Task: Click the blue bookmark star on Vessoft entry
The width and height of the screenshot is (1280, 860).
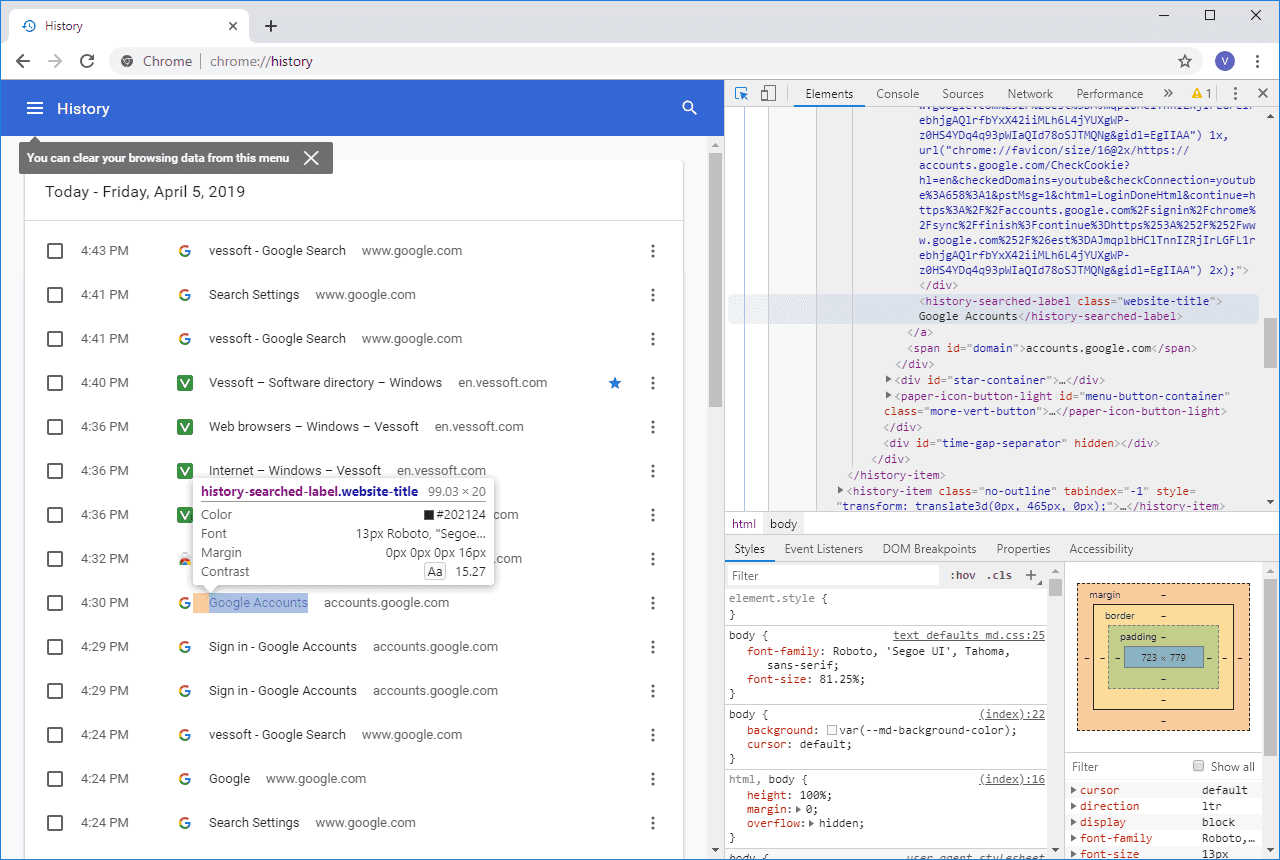Action: [615, 383]
